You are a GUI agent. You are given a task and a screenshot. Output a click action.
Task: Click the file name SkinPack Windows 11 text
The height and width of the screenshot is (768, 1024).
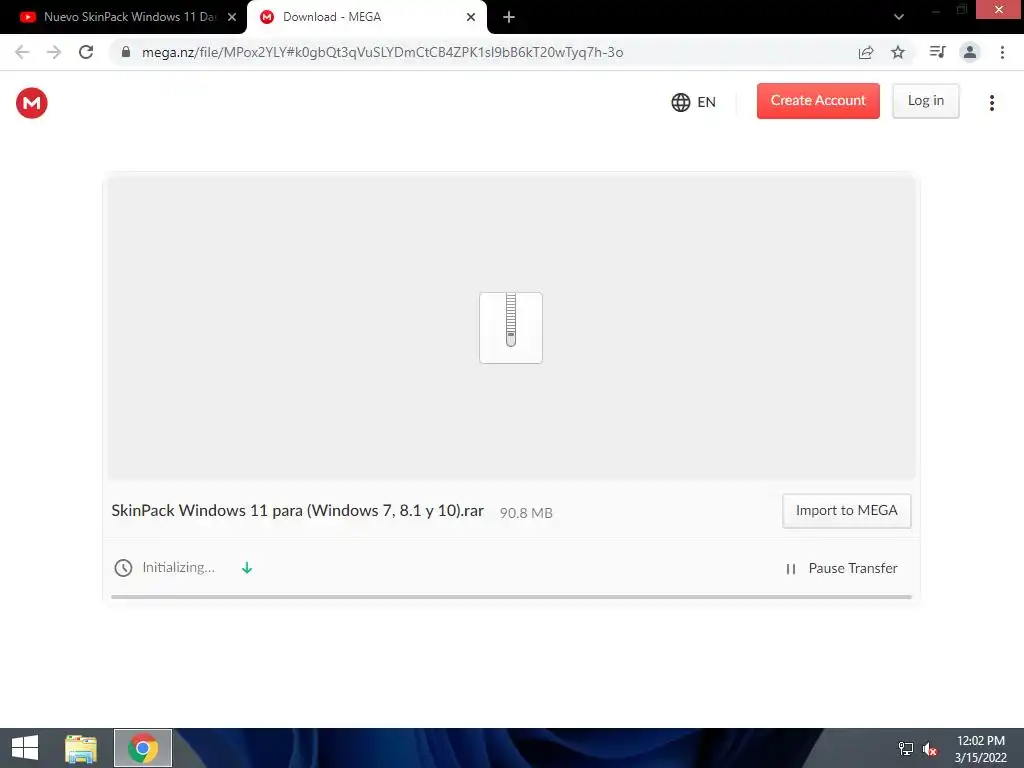pyautogui.click(x=298, y=511)
